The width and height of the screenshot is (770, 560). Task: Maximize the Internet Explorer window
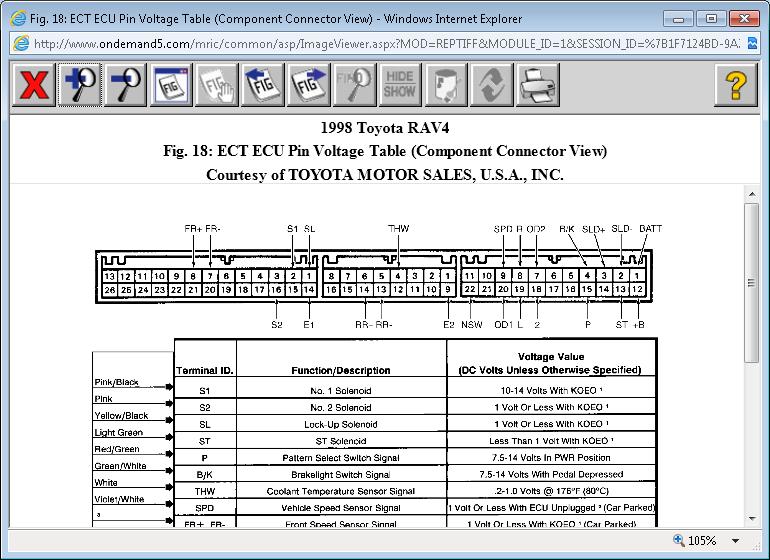711,19
